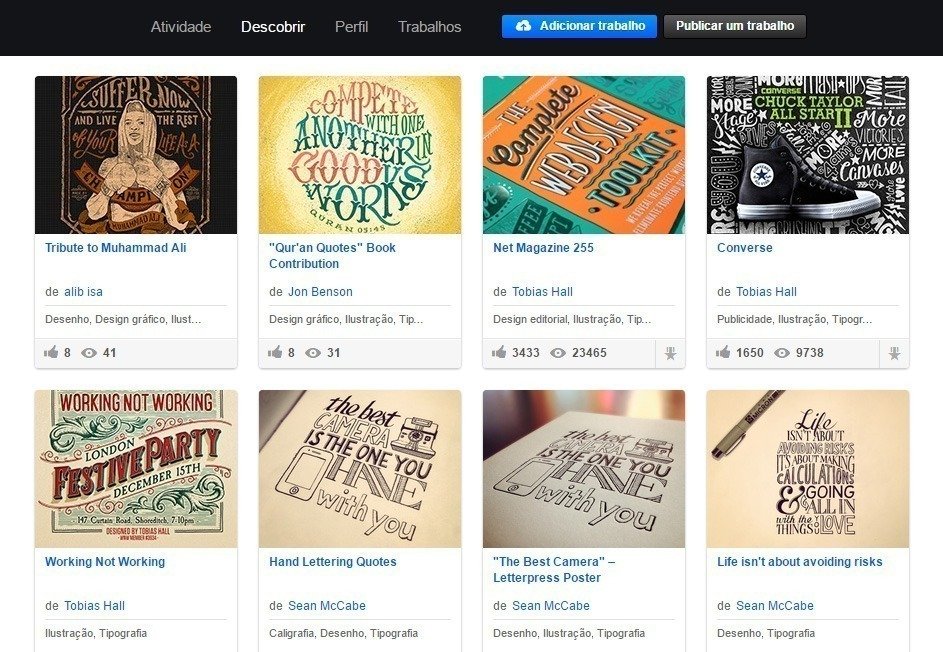Click "Publicidade, Ilustração, Tipogr..." tags text

coord(794,319)
